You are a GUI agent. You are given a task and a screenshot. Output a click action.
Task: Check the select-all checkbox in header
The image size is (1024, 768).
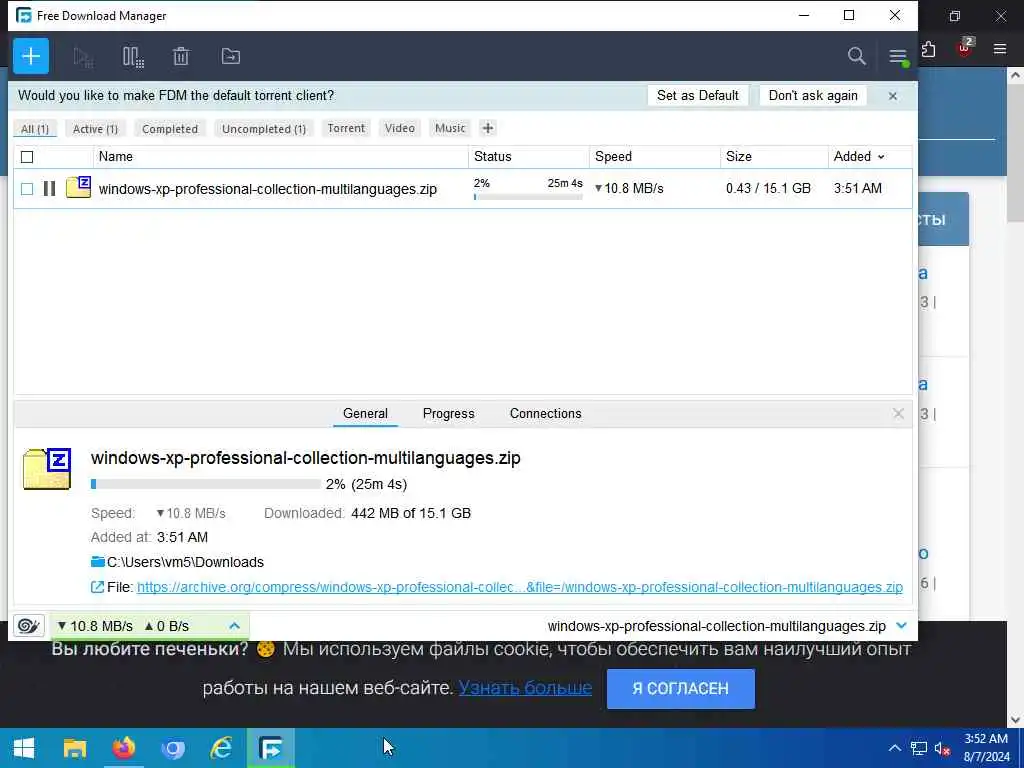pyautogui.click(x=27, y=157)
